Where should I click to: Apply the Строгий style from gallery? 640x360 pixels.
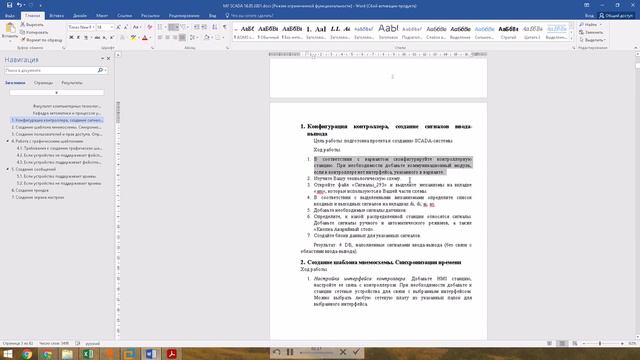(x=508, y=32)
